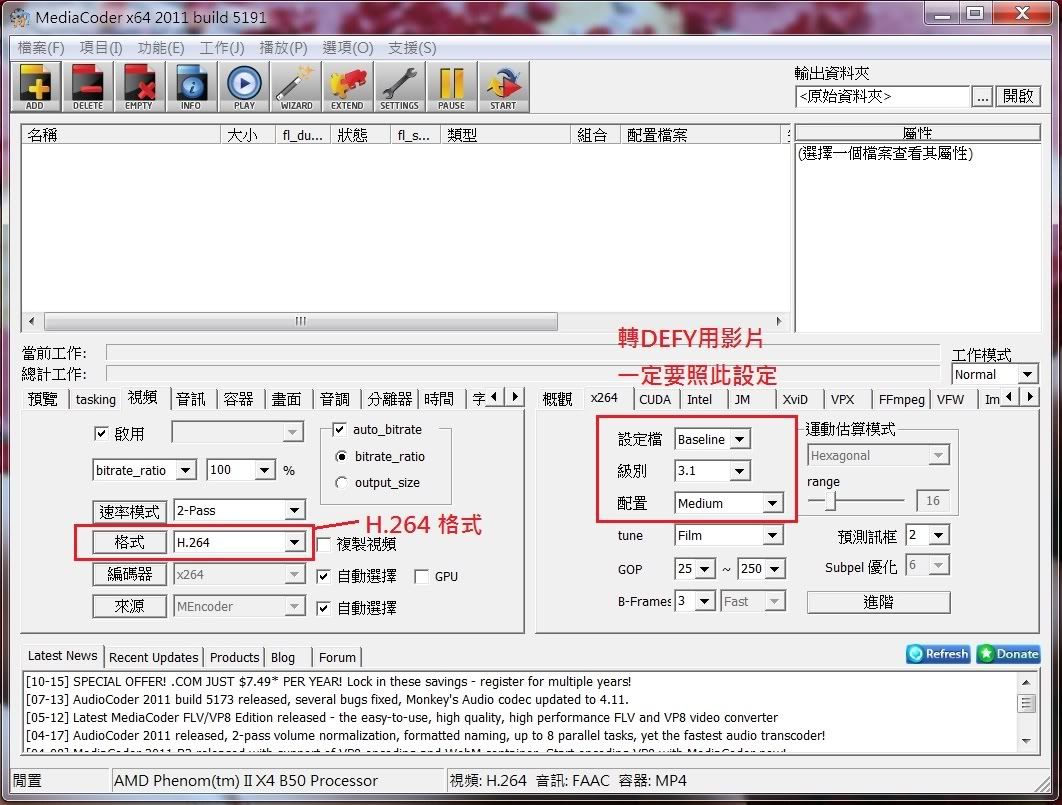Toggle the 啟用 video enable checkbox
The height and width of the screenshot is (805, 1062).
click(x=101, y=433)
